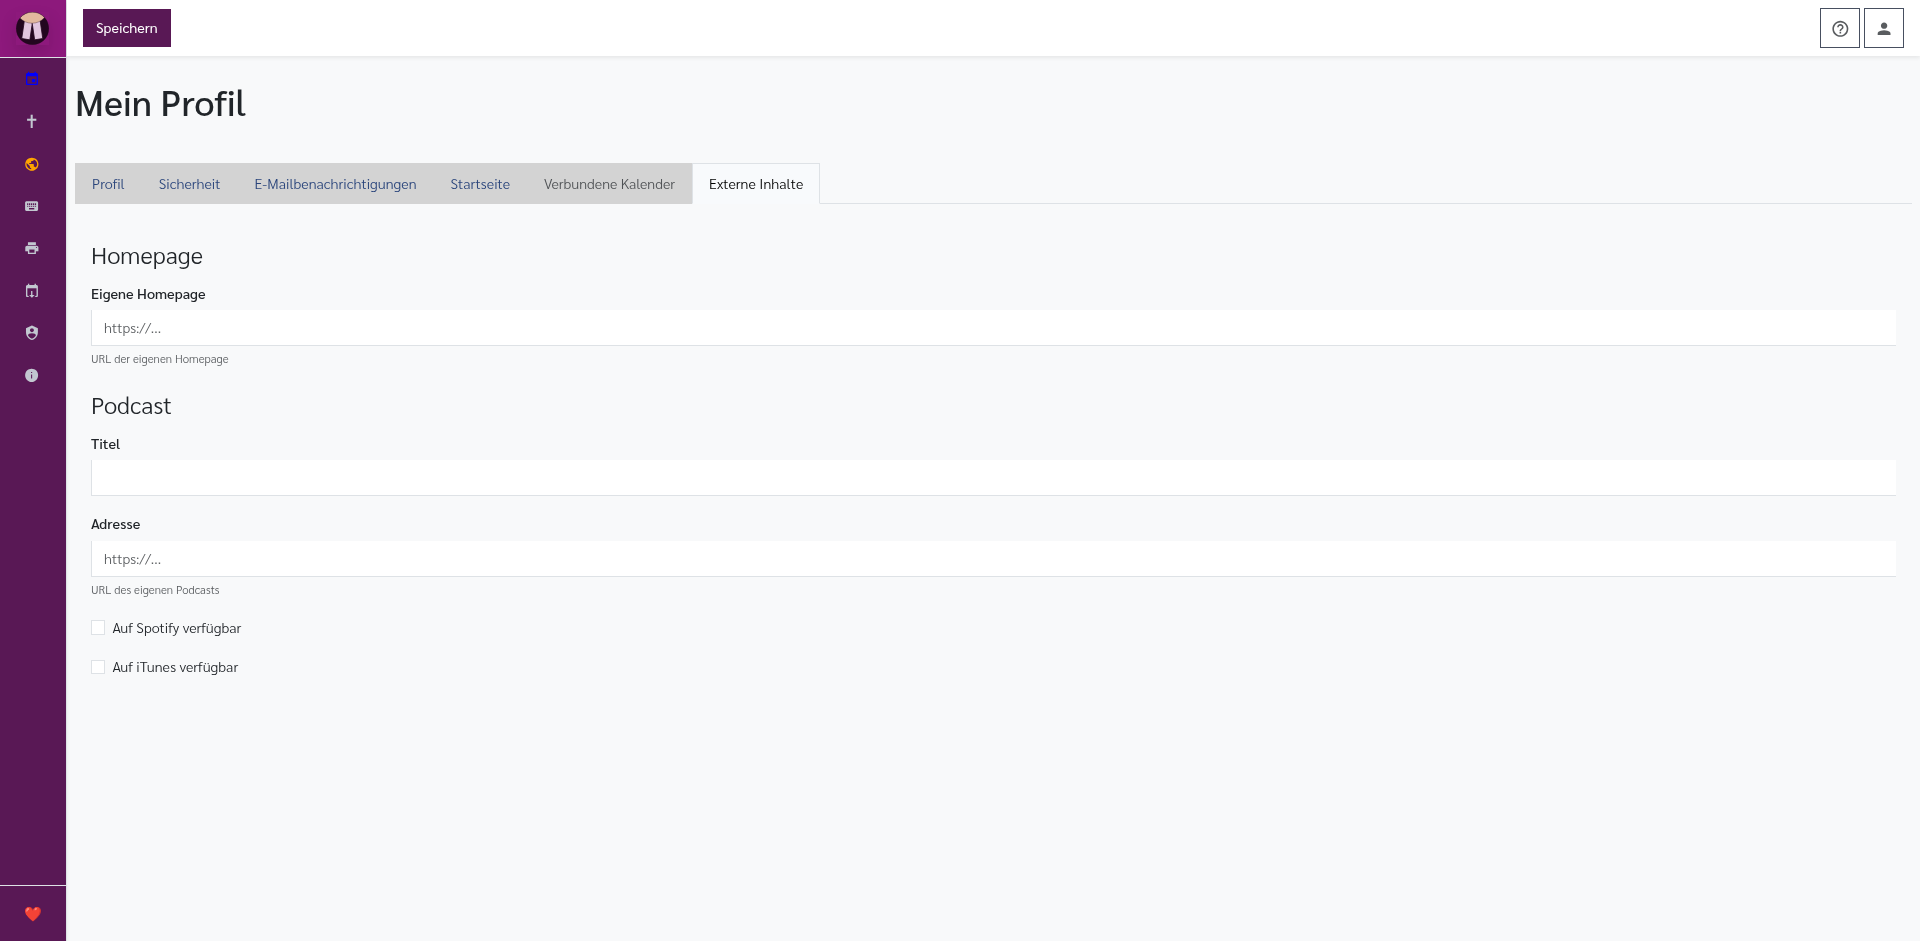Click the Eigene Homepage label
The height and width of the screenshot is (941, 1920).
click(x=148, y=294)
